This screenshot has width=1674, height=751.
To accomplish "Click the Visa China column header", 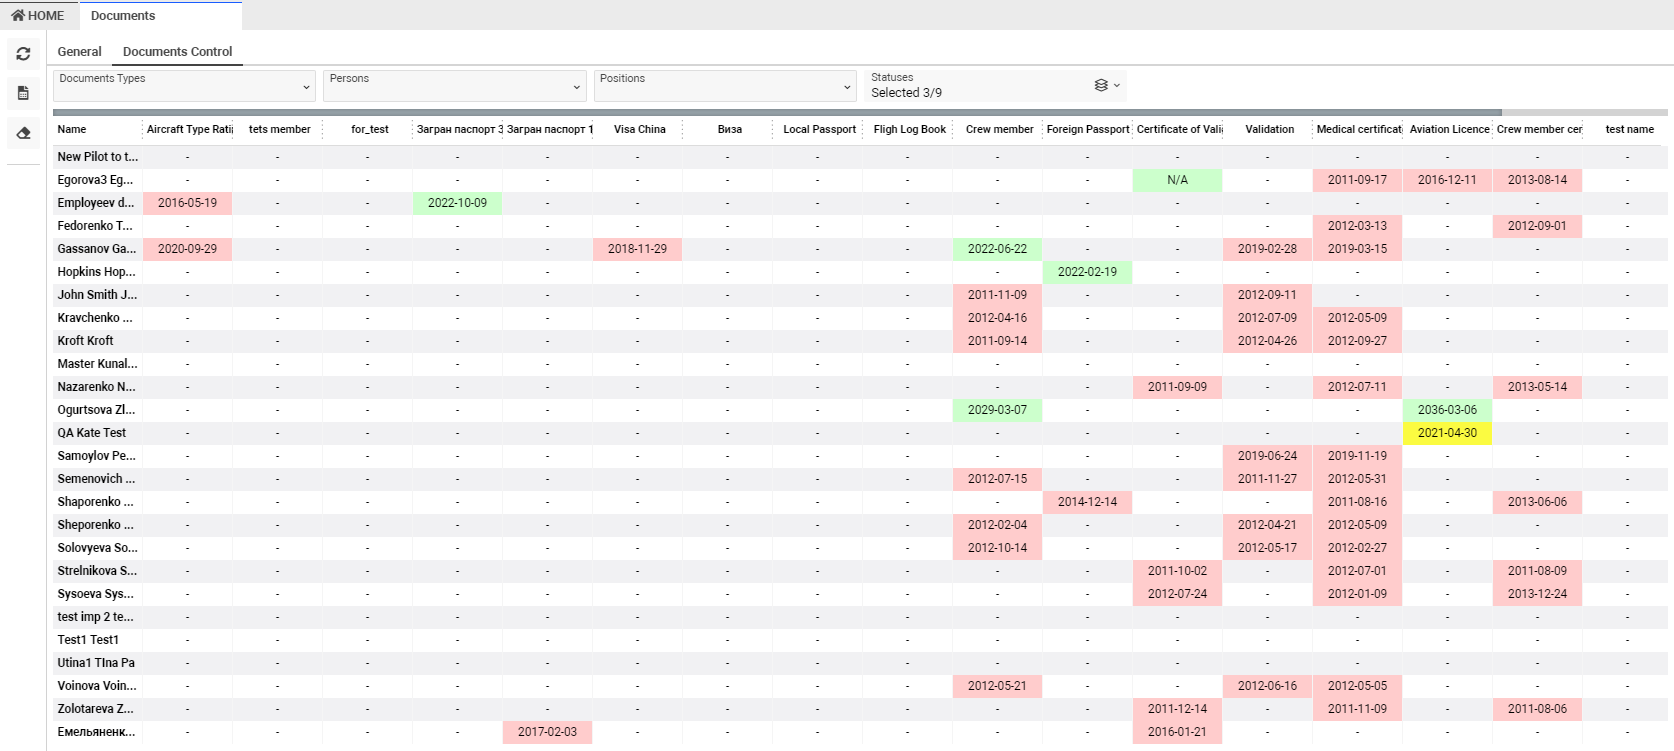I will pyautogui.click(x=639, y=129).
